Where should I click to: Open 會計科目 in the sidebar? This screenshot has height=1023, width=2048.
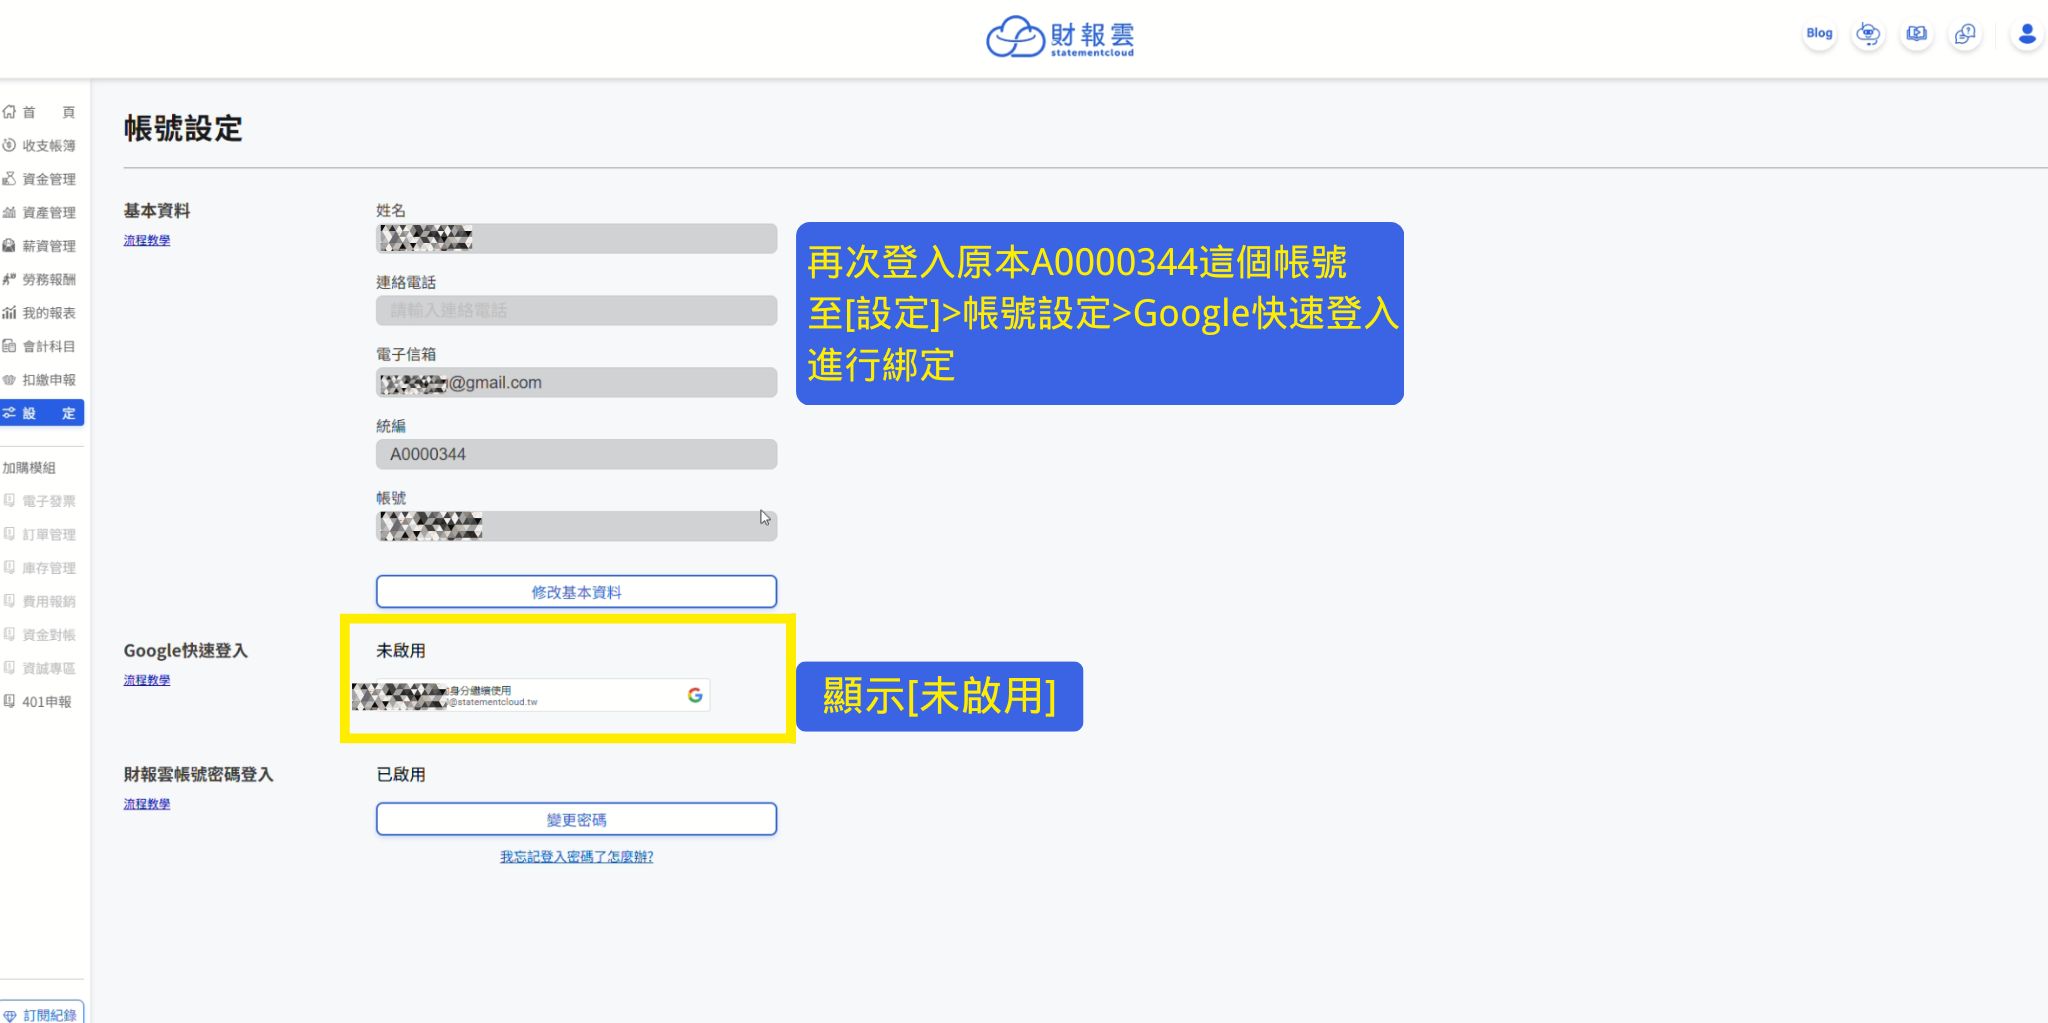pyautogui.click(x=40, y=347)
